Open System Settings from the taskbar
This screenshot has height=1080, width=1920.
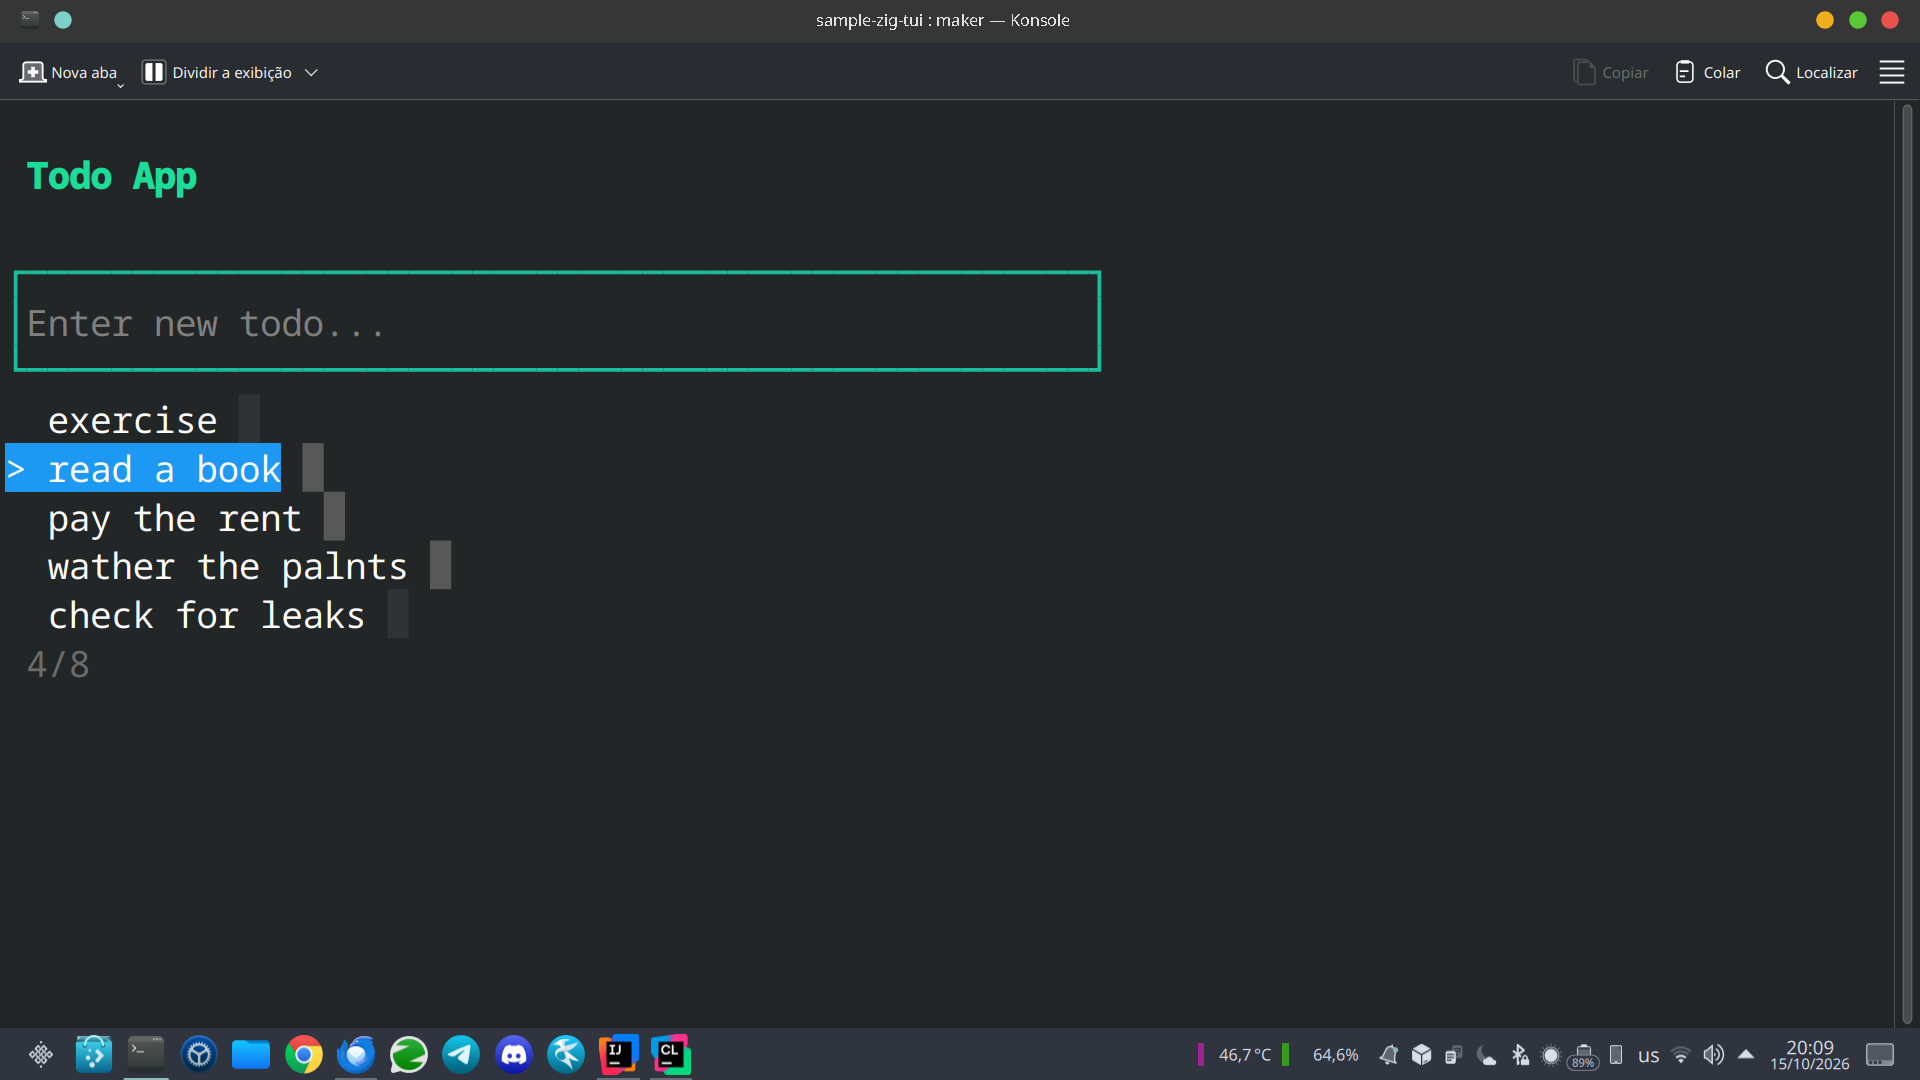click(x=199, y=1054)
